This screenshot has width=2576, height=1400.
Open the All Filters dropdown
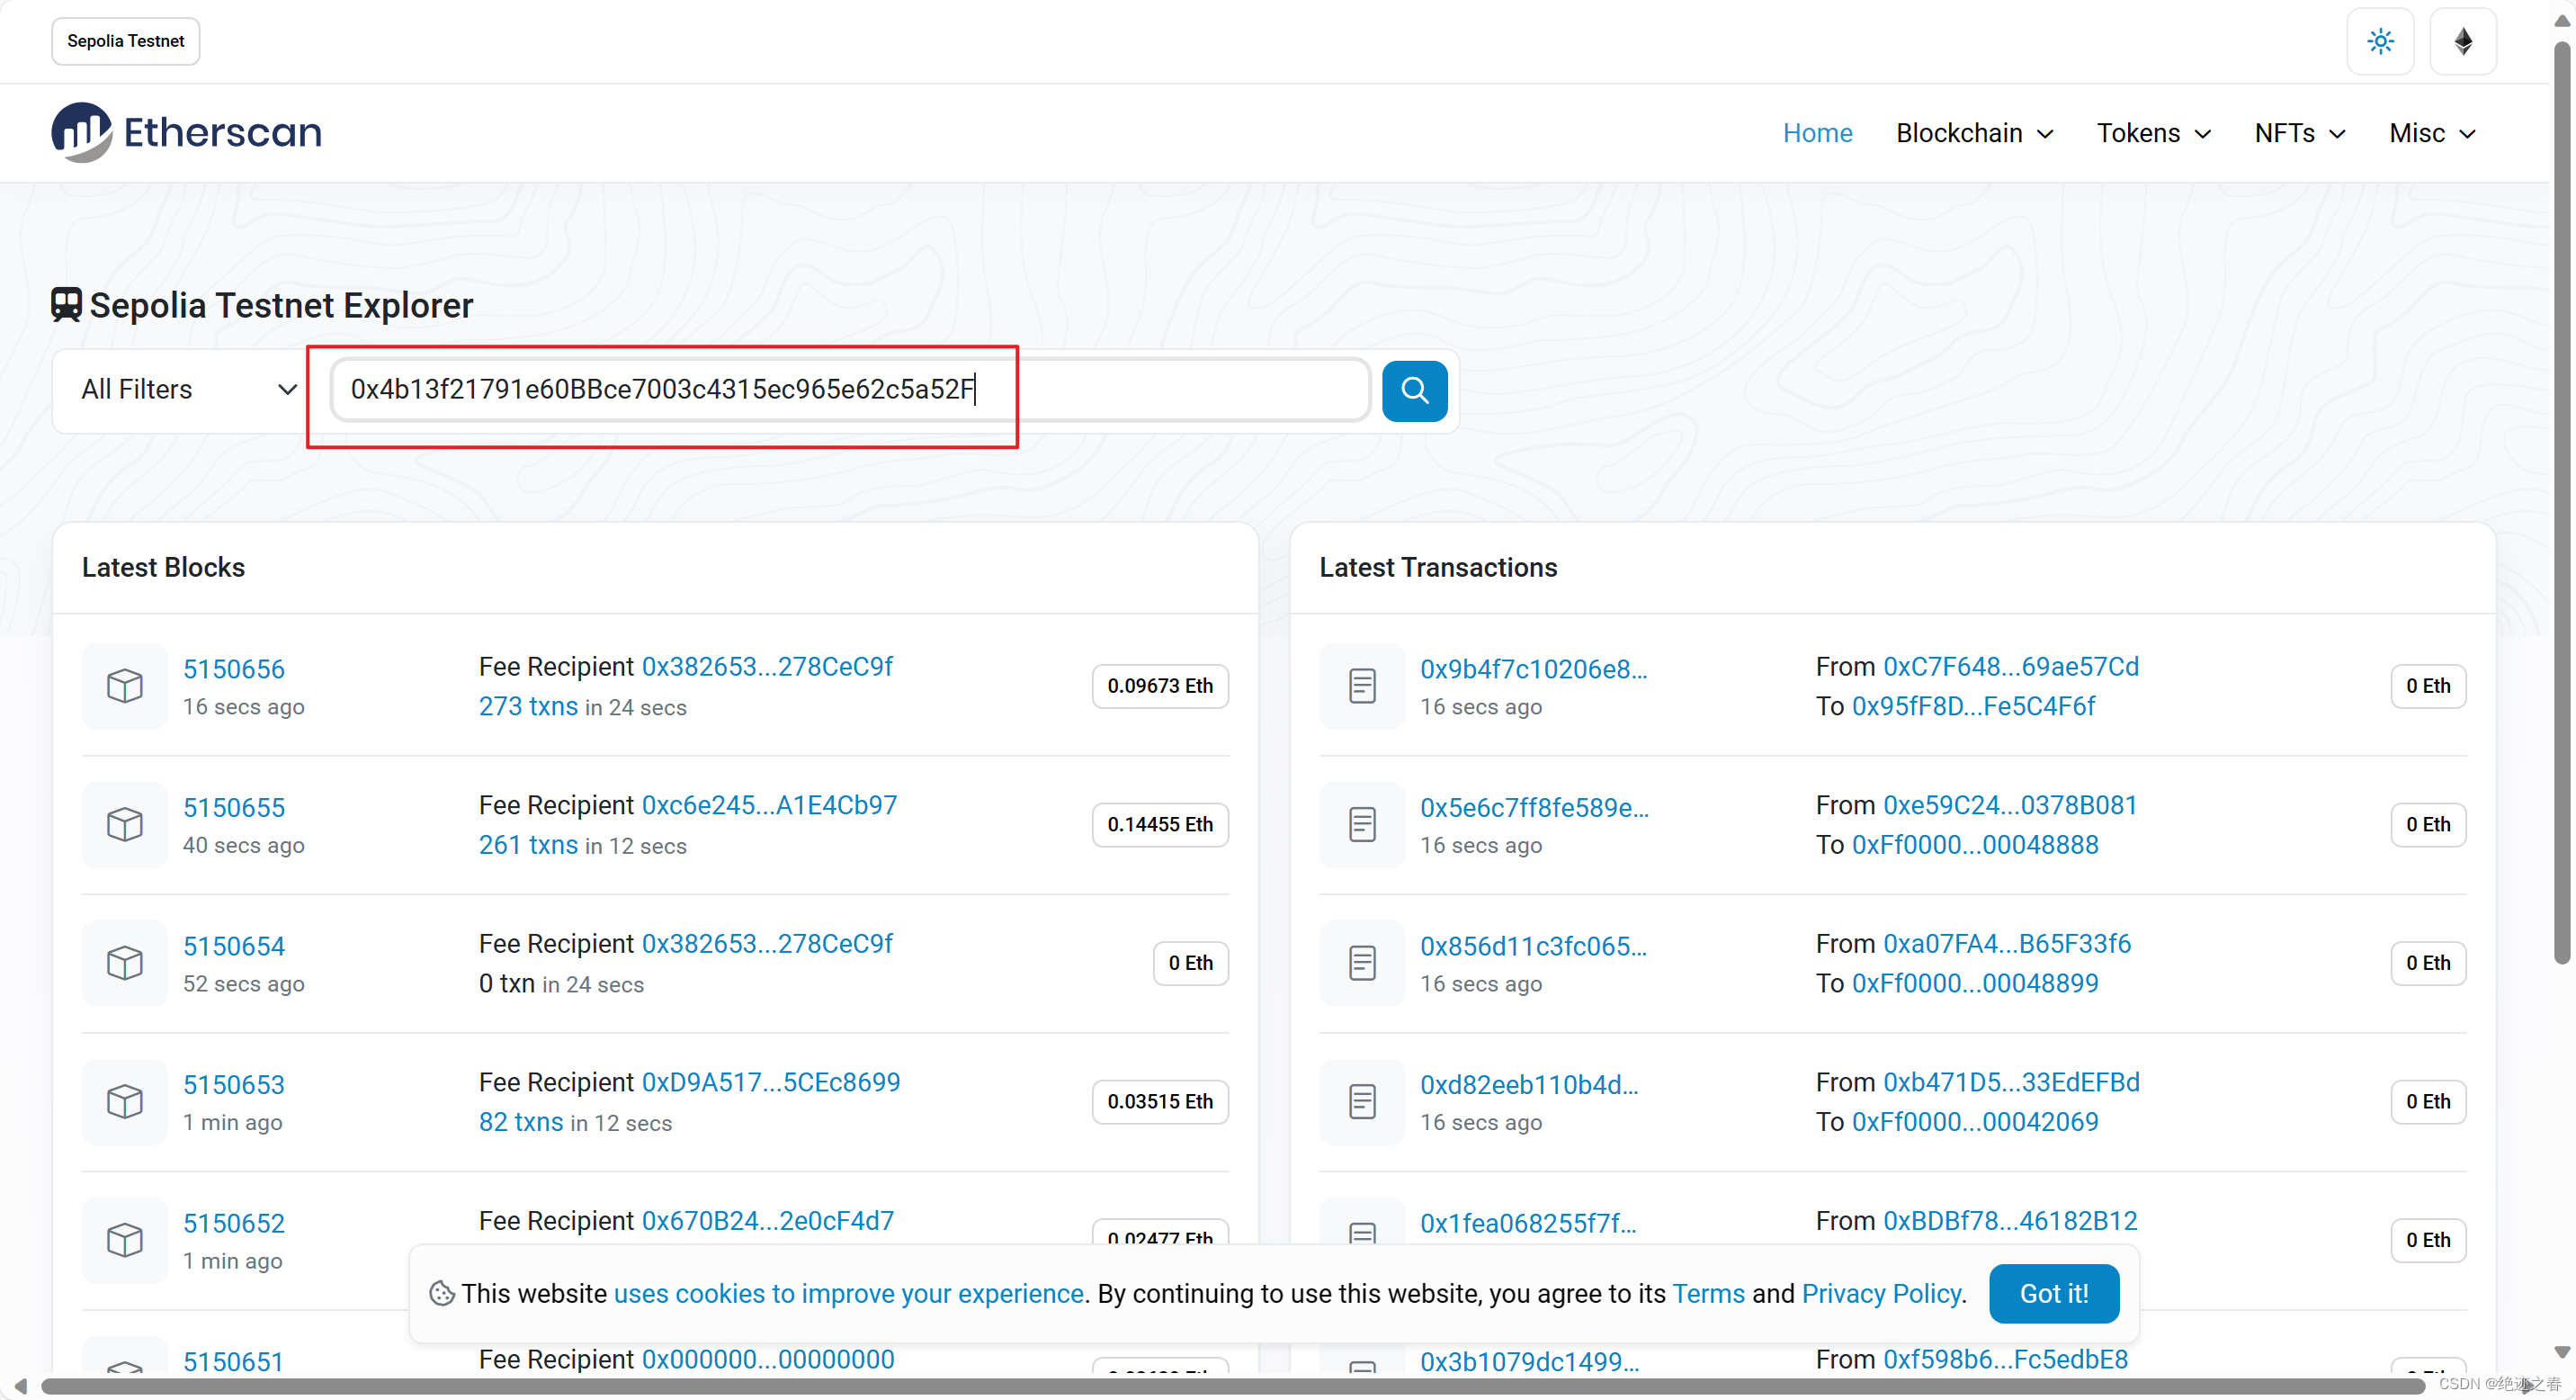(188, 390)
